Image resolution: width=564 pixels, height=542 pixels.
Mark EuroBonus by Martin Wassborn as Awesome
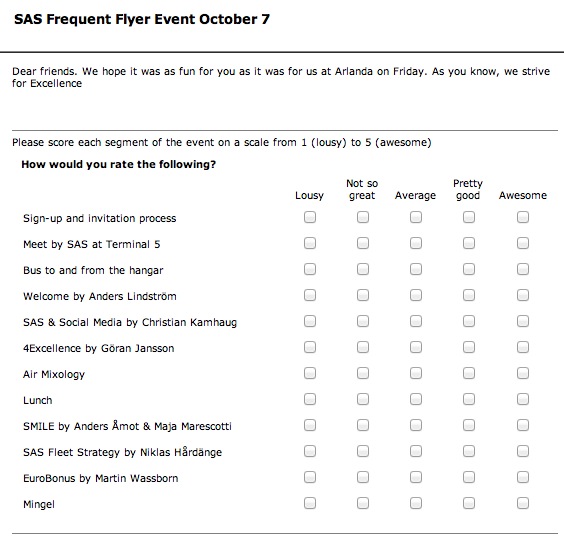pos(523,477)
